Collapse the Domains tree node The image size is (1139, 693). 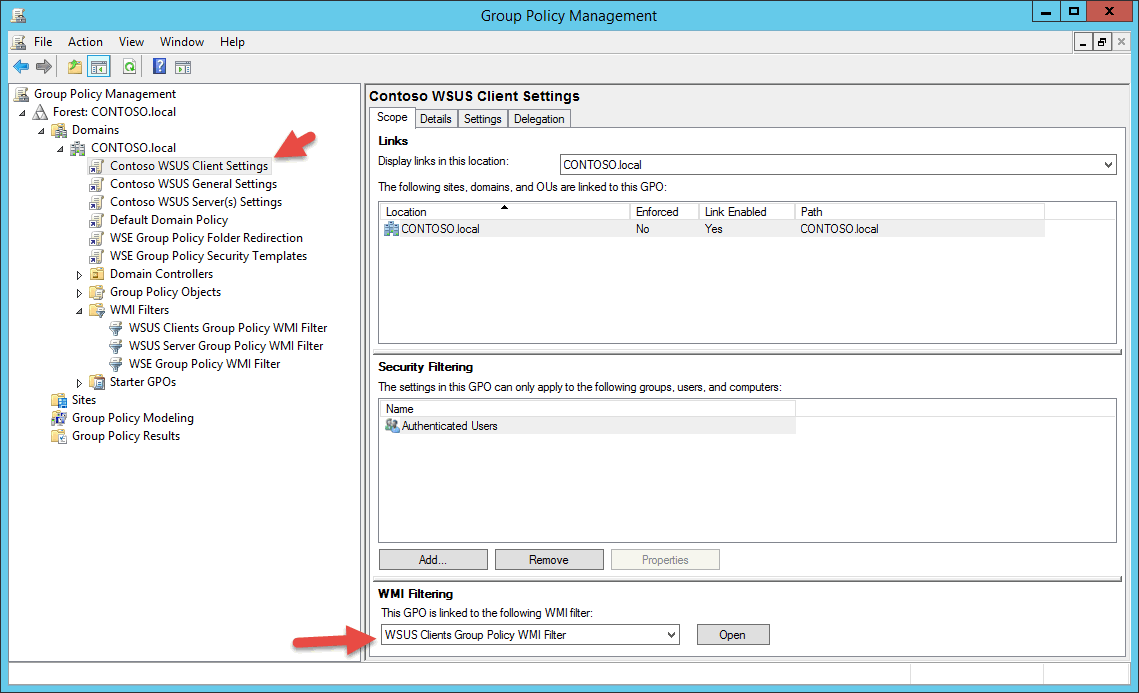click(x=41, y=131)
